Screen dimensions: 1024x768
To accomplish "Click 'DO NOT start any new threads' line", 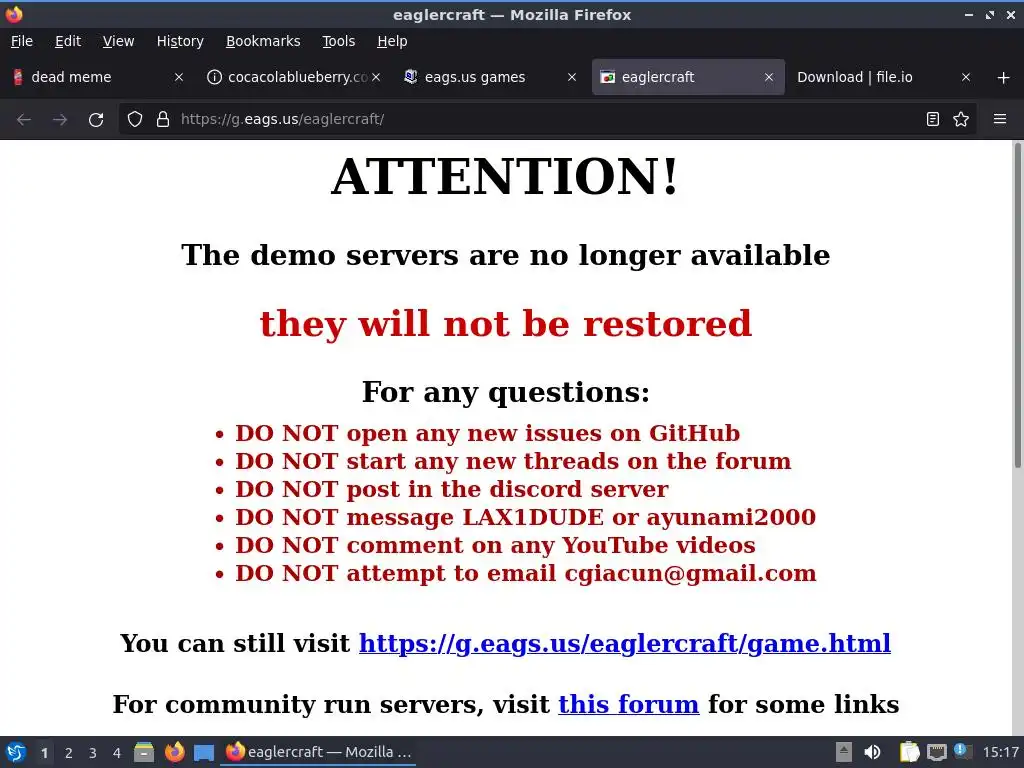I will tap(513, 461).
